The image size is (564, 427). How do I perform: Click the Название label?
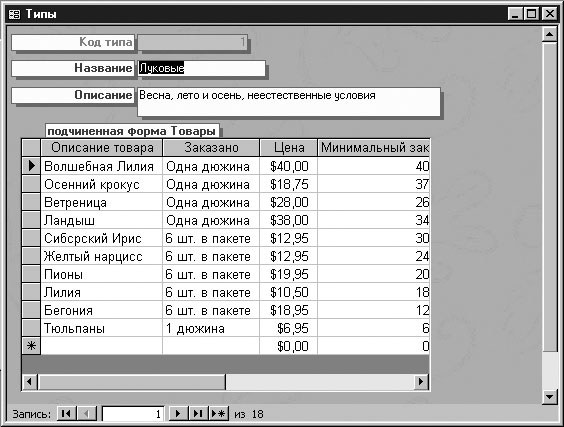73,68
